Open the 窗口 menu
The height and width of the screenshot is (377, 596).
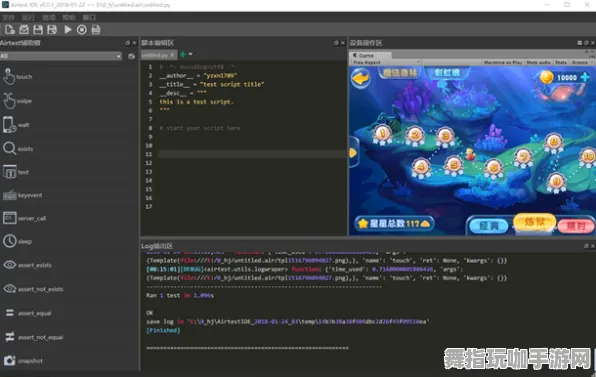(89, 17)
